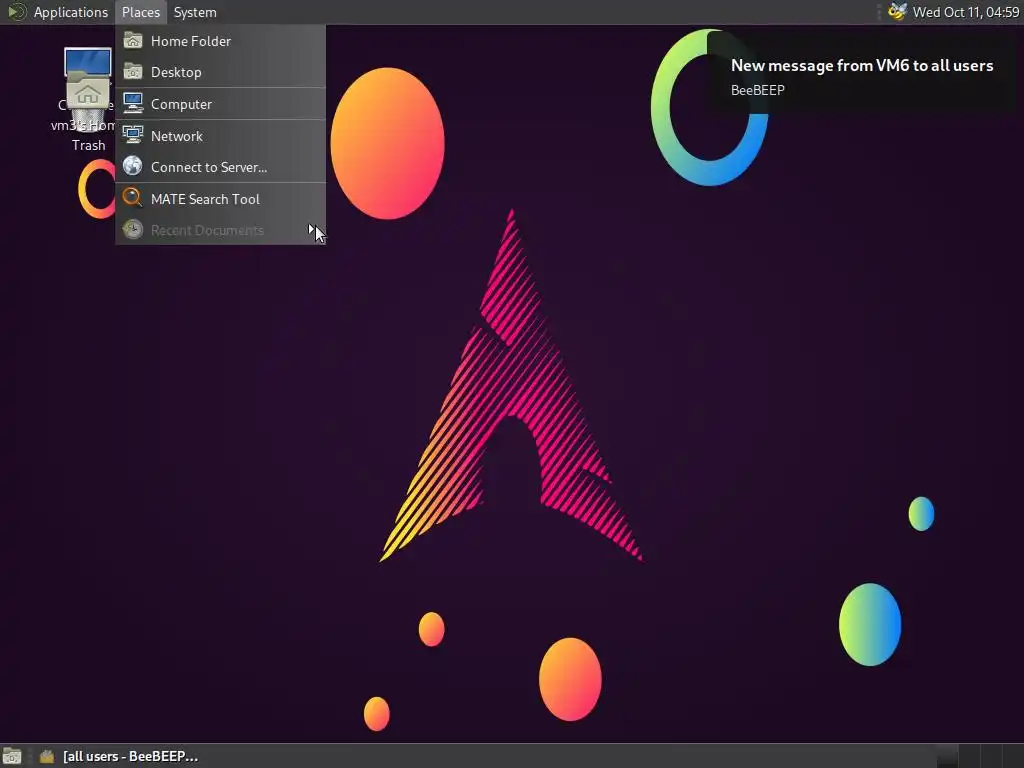Click the MATE logo panel icon

coord(16,12)
